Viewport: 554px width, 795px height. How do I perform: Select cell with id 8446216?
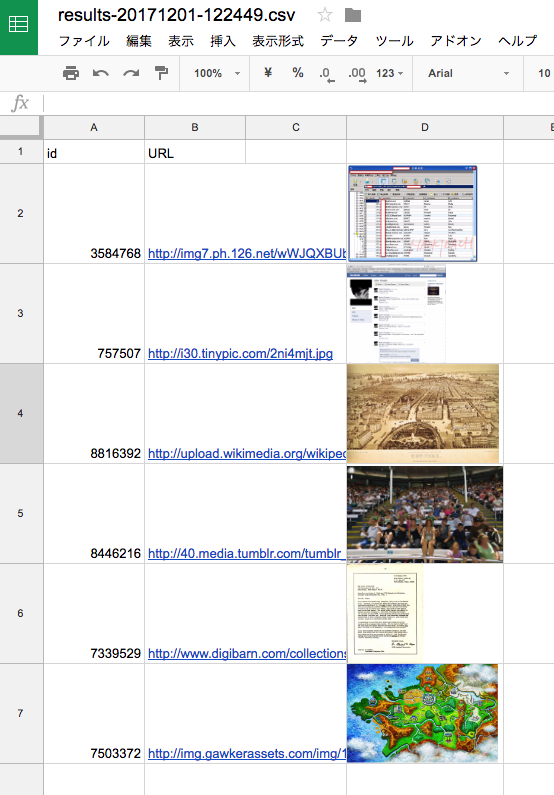pyautogui.click(x=94, y=513)
